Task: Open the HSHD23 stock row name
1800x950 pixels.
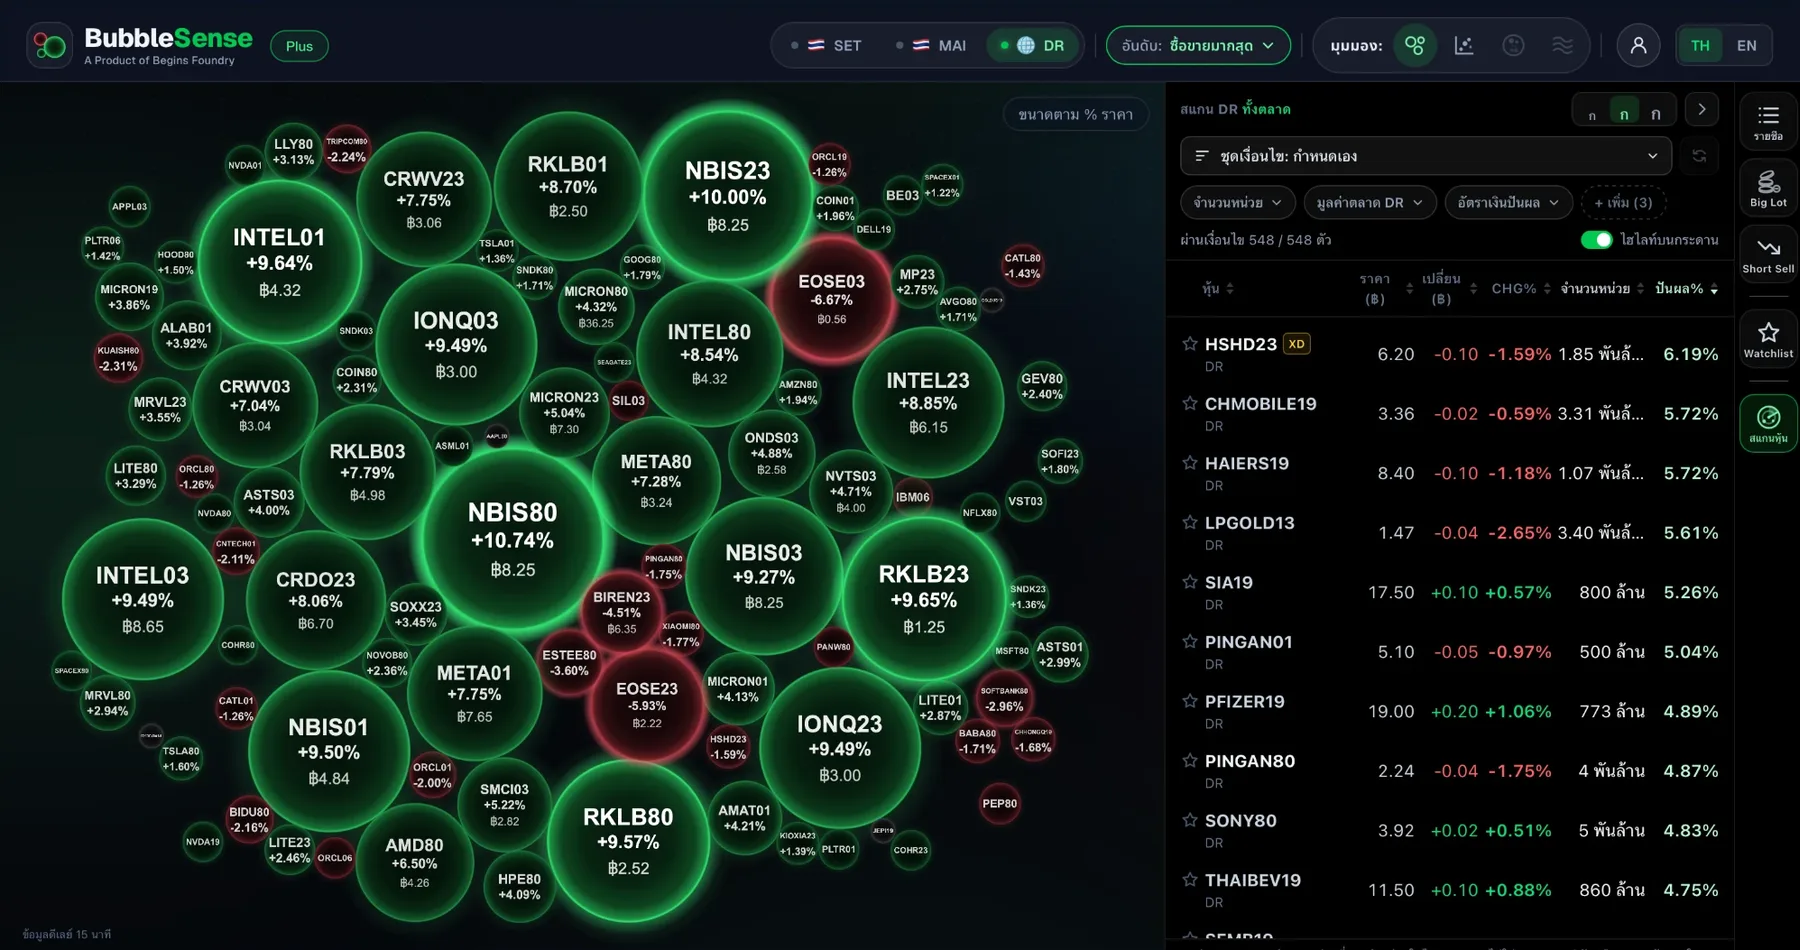Action: coord(1240,344)
